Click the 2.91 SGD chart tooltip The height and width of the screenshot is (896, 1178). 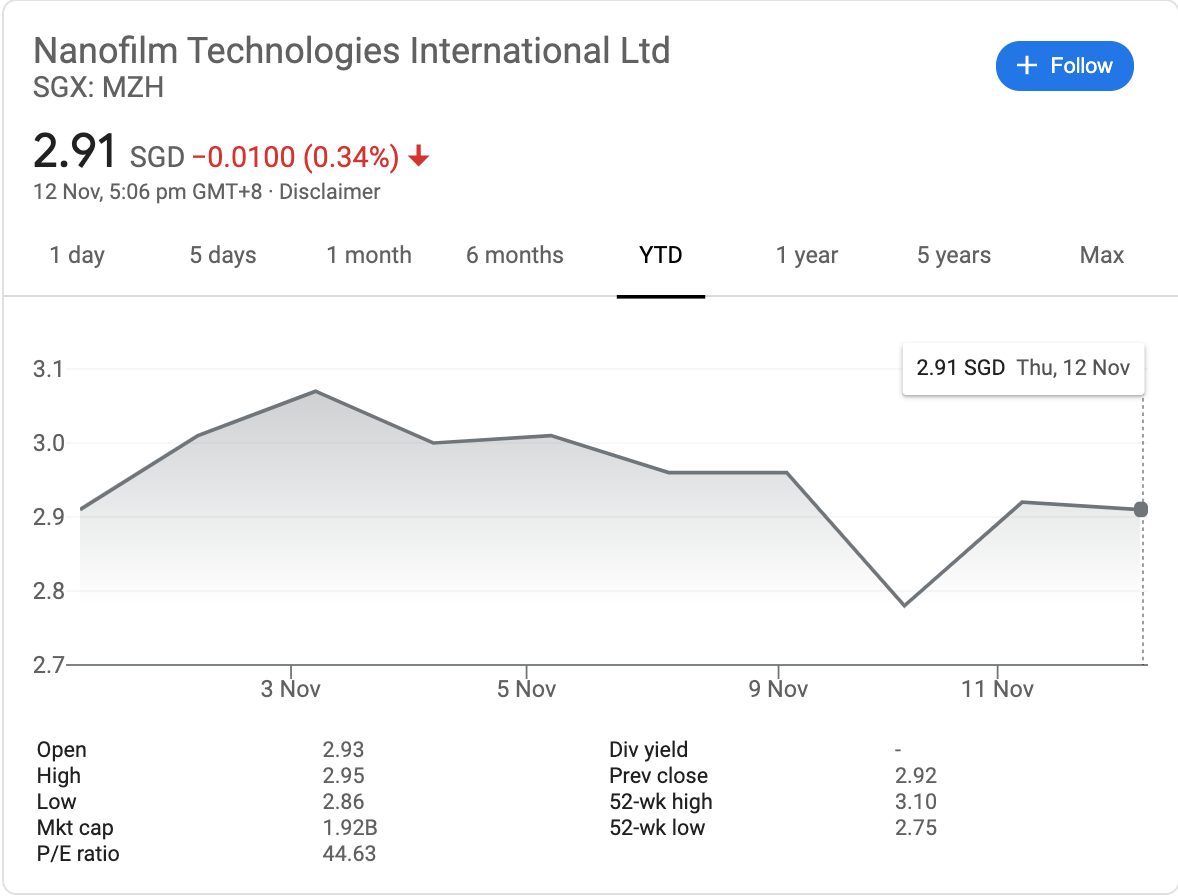pyautogui.click(x=1023, y=368)
